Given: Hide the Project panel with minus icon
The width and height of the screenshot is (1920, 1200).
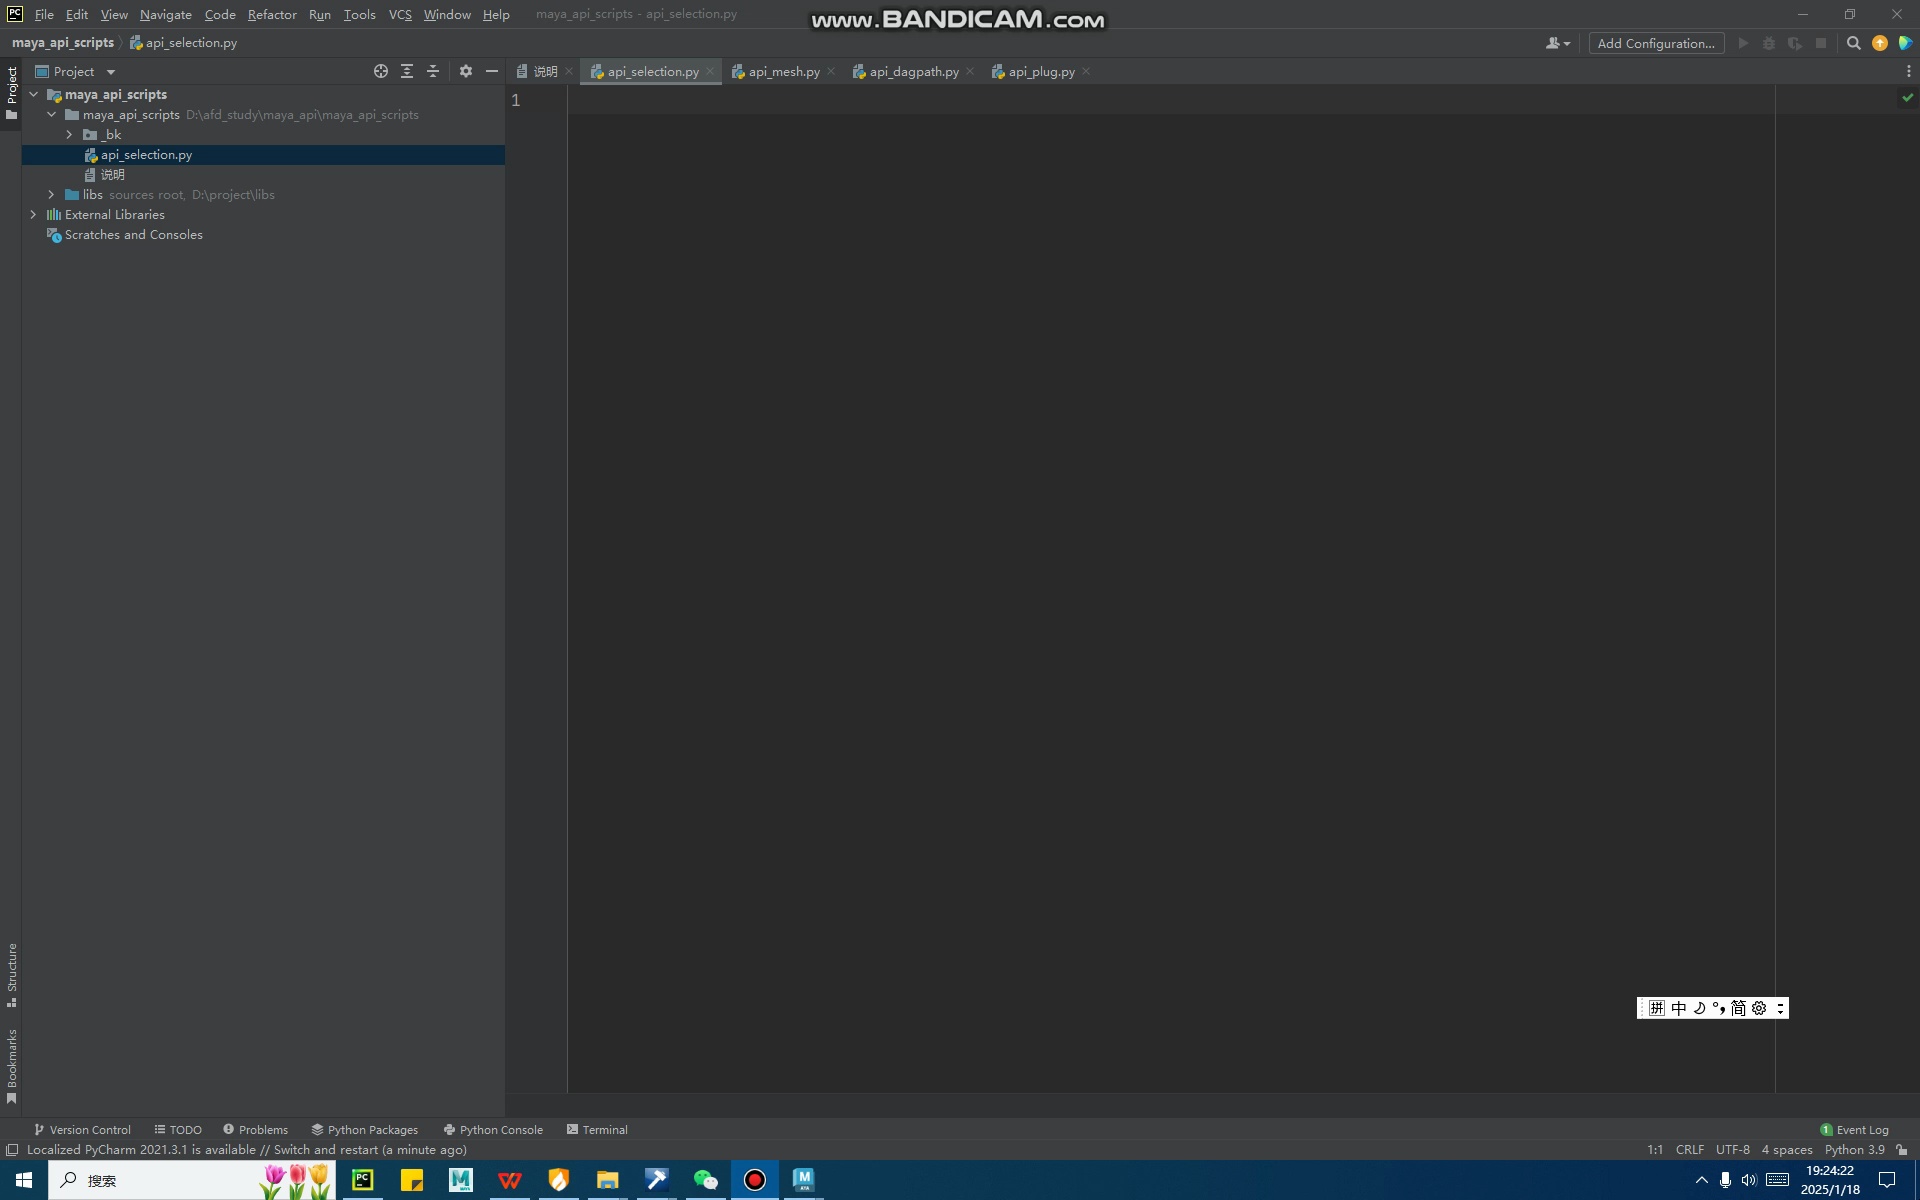Looking at the screenshot, I should (x=491, y=71).
